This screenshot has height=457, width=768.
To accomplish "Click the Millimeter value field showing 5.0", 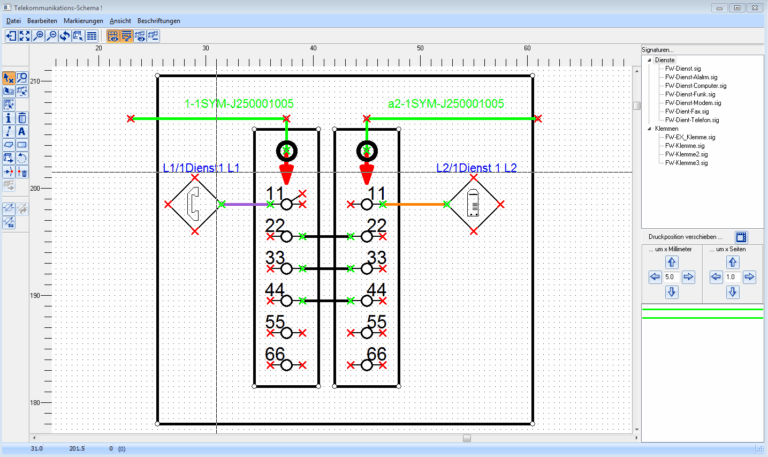I will pyautogui.click(x=671, y=276).
